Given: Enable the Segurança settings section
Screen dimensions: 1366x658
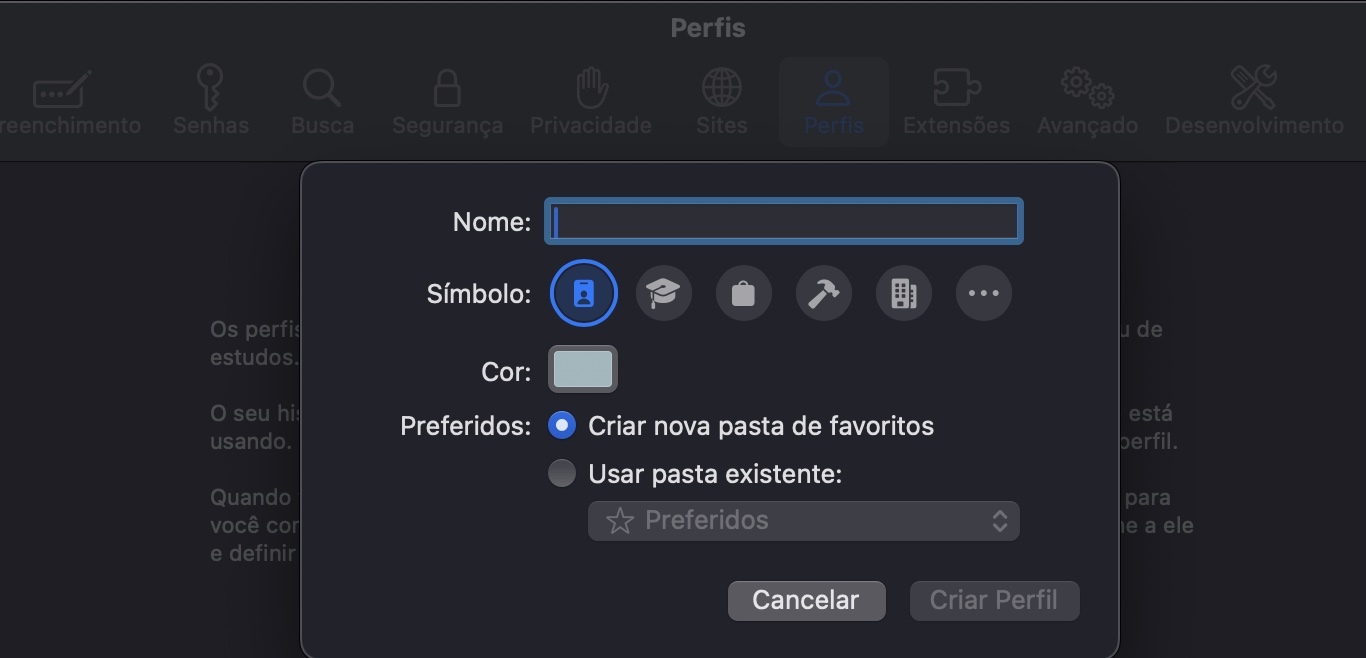Looking at the screenshot, I should pyautogui.click(x=446, y=100).
